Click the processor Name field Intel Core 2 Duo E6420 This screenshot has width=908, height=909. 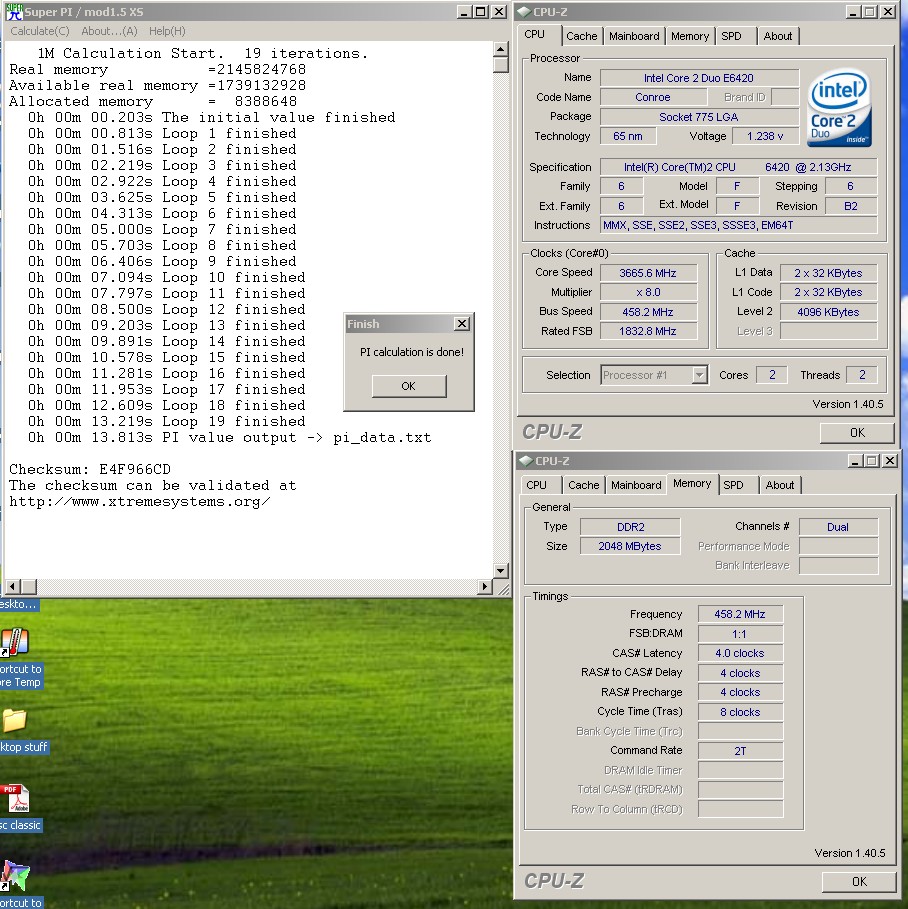[699, 78]
